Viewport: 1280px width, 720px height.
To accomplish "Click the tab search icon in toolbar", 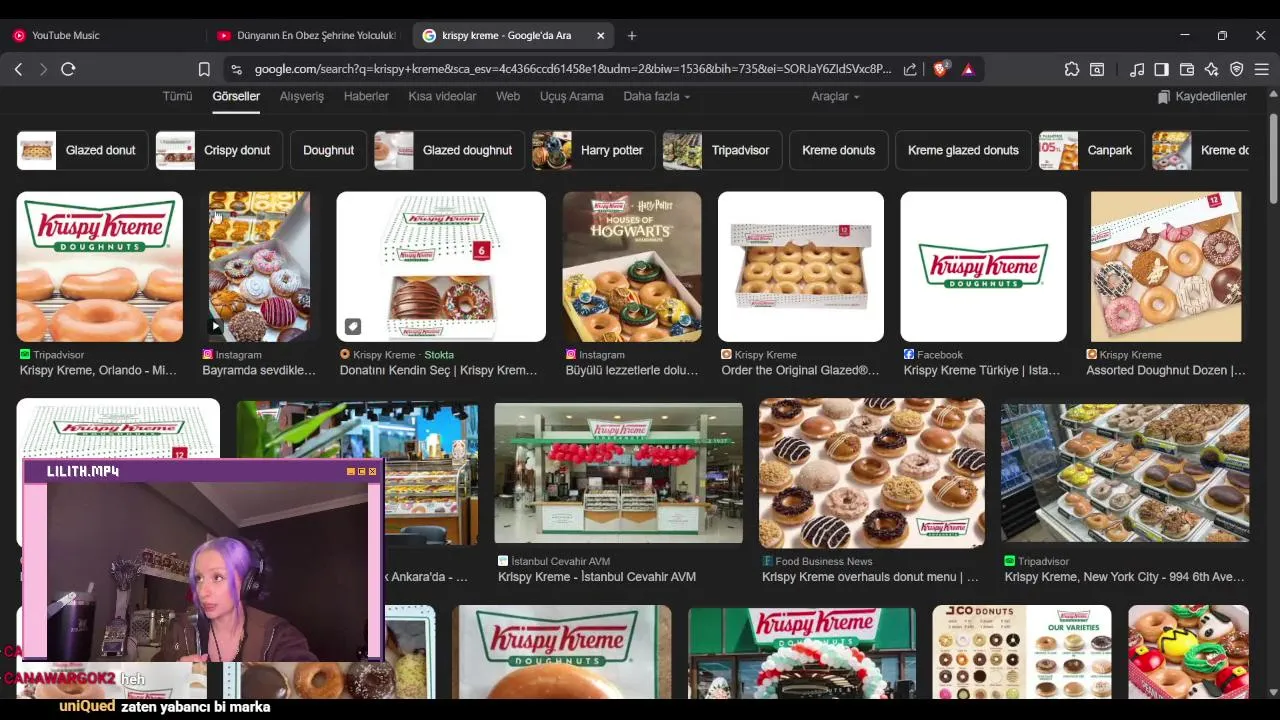I will (x=1097, y=69).
